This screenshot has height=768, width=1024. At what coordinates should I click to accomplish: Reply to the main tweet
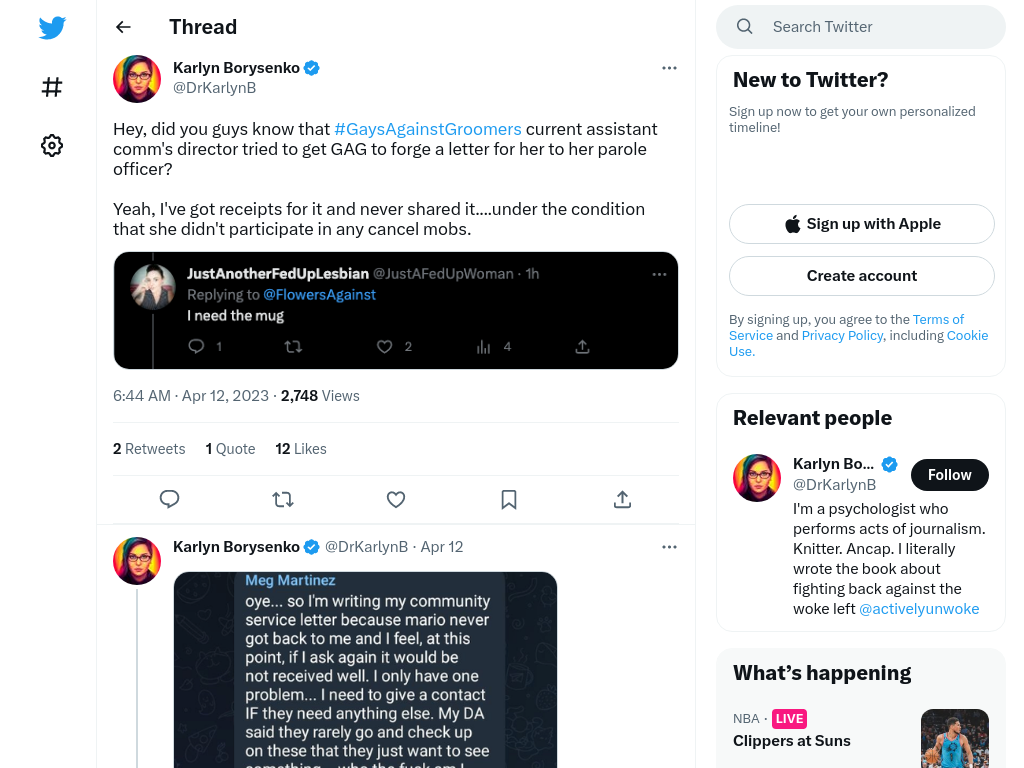tap(170, 500)
